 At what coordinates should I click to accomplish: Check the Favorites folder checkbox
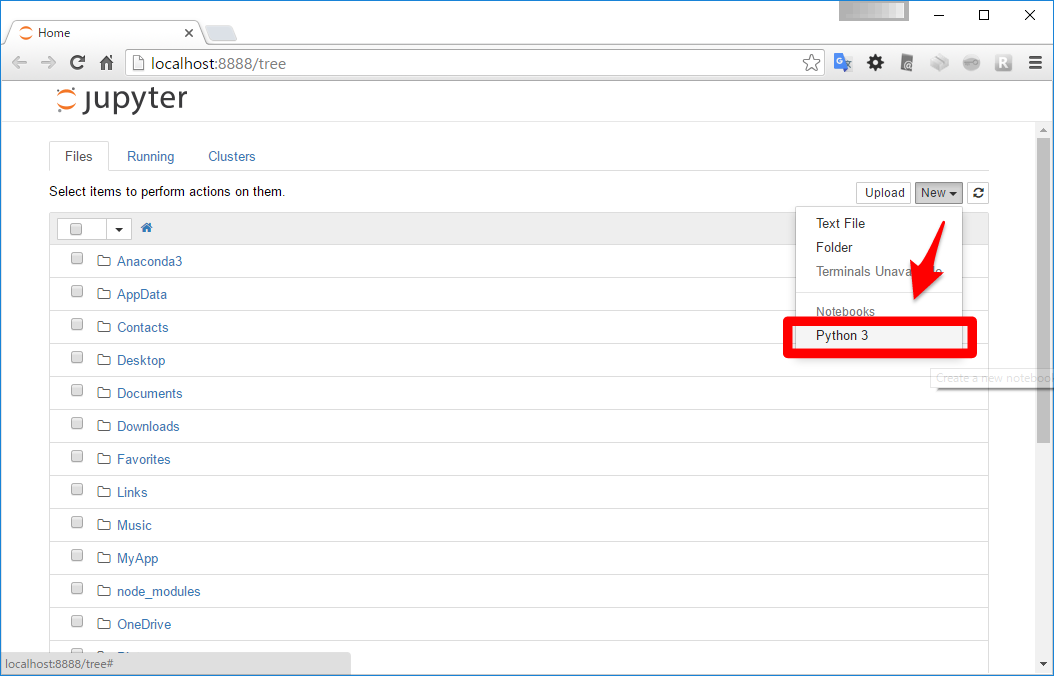coord(77,456)
